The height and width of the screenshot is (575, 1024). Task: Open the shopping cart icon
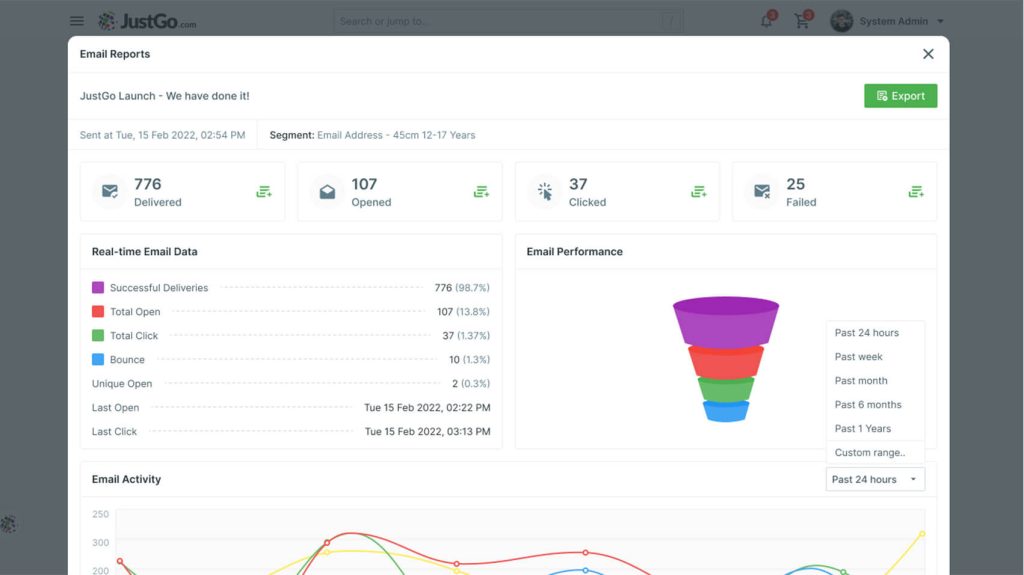click(x=802, y=21)
